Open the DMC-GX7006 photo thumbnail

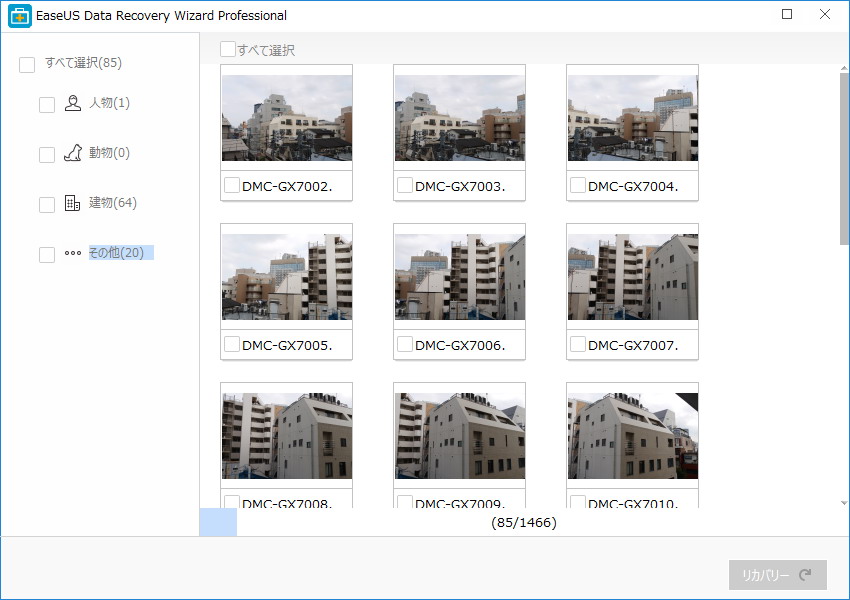click(x=460, y=277)
